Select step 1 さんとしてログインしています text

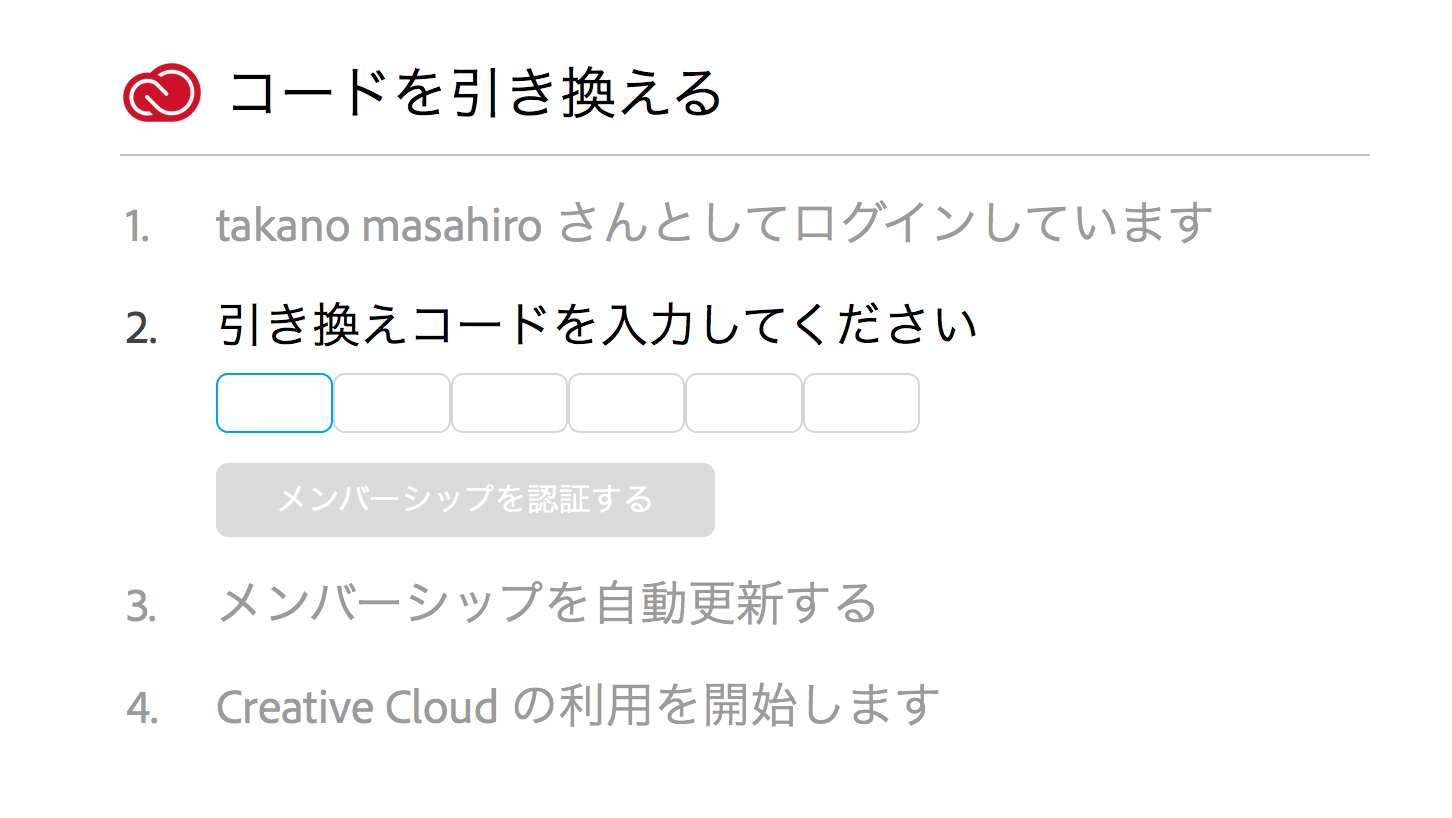click(885, 224)
